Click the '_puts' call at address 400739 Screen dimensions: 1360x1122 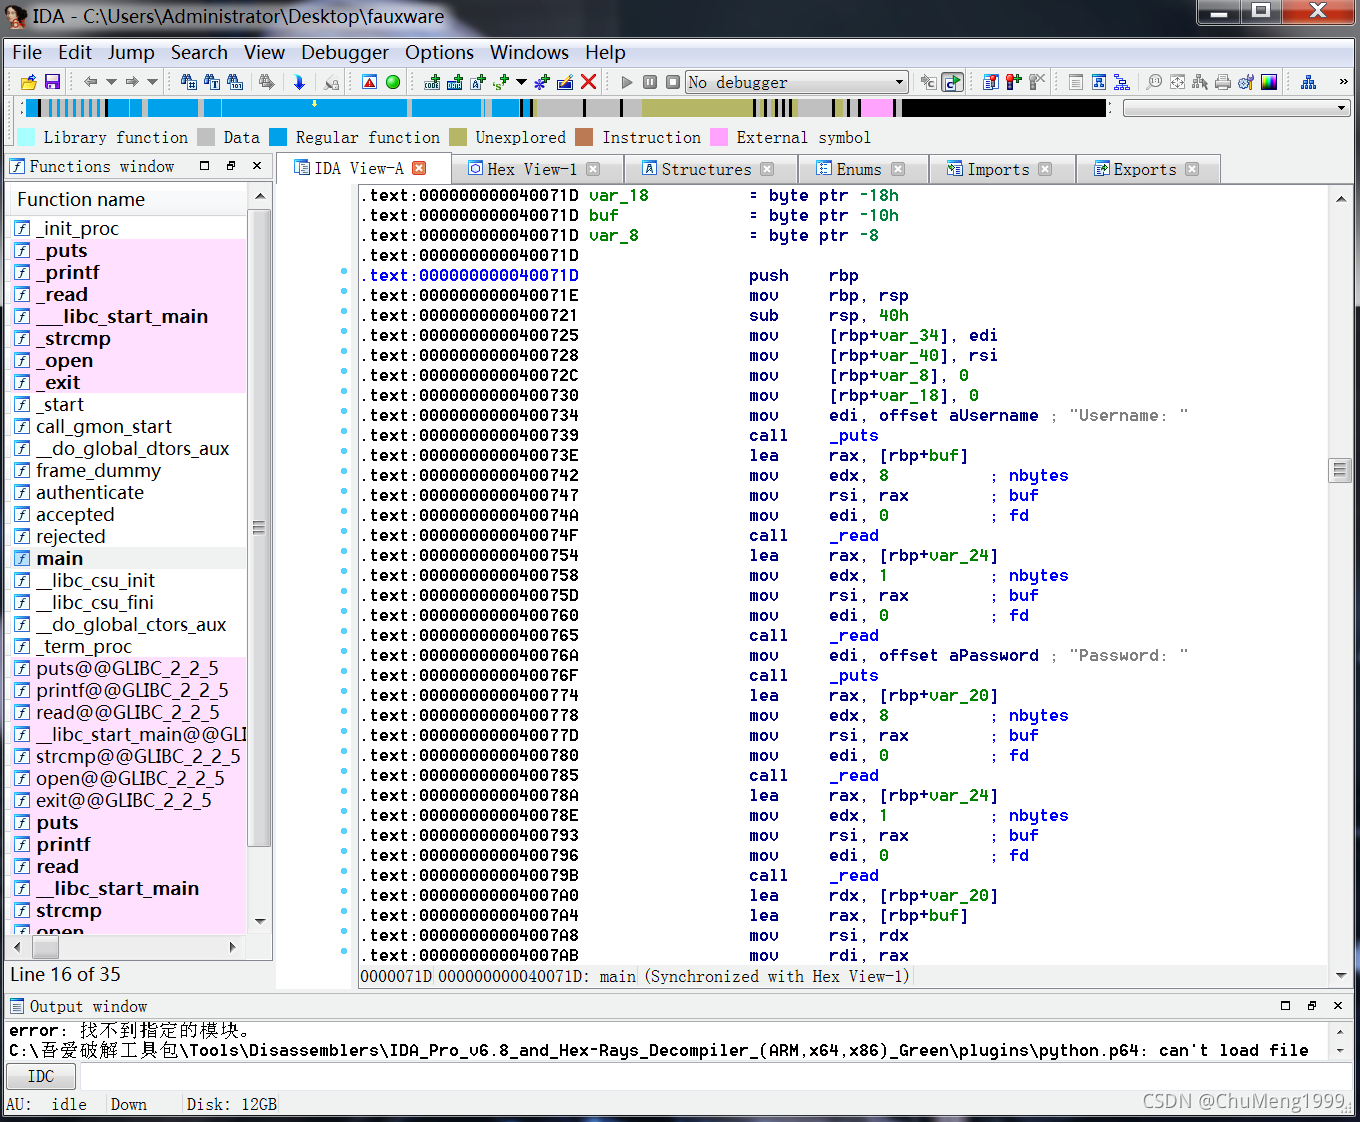pos(853,435)
